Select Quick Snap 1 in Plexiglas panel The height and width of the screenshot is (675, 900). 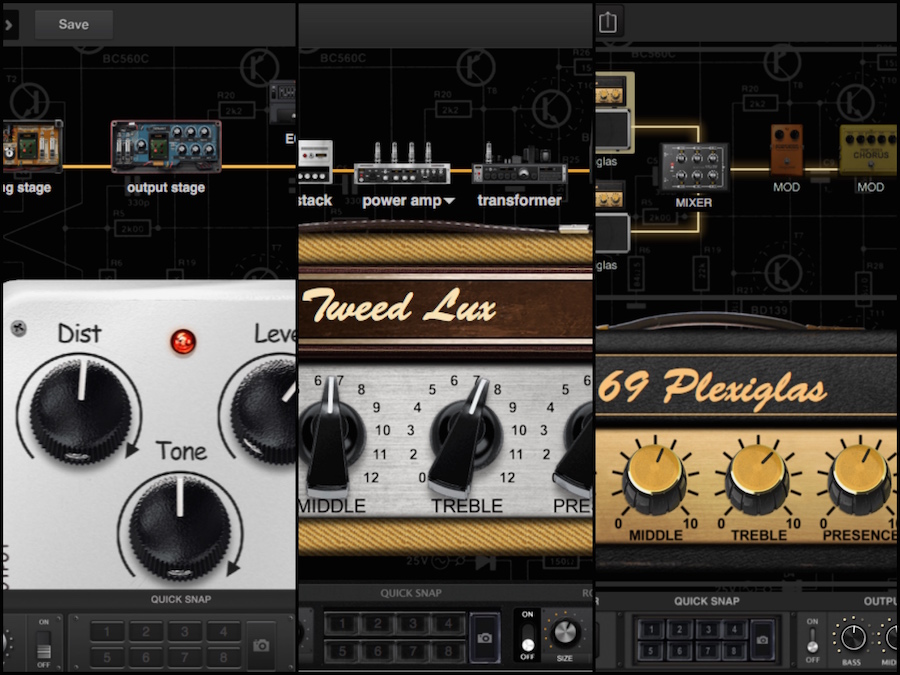tap(651, 629)
